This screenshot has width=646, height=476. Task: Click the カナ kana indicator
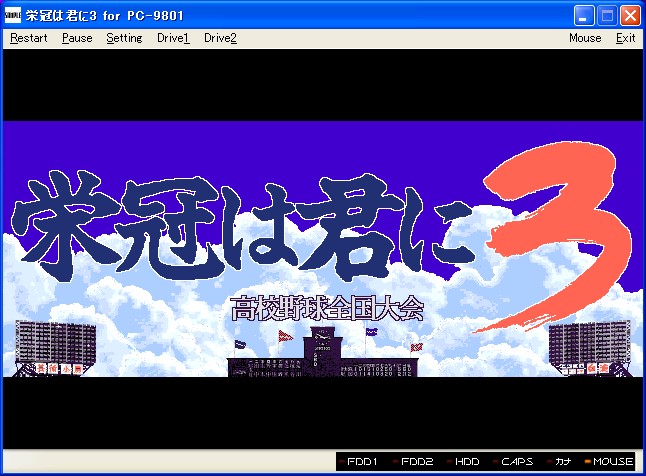pyautogui.click(x=562, y=461)
